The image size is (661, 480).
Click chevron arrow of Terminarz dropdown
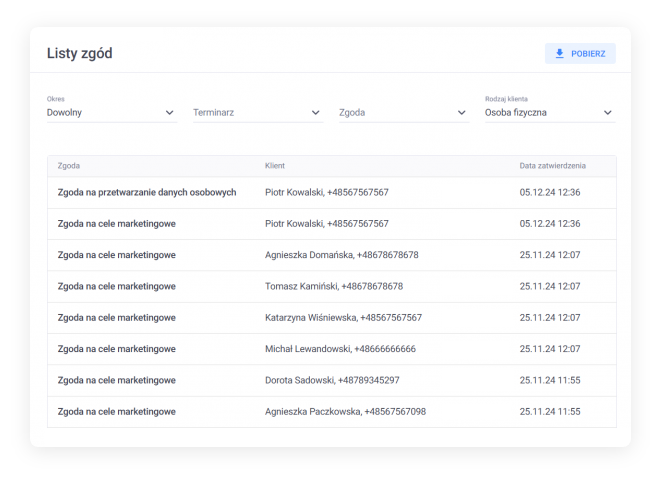click(316, 113)
